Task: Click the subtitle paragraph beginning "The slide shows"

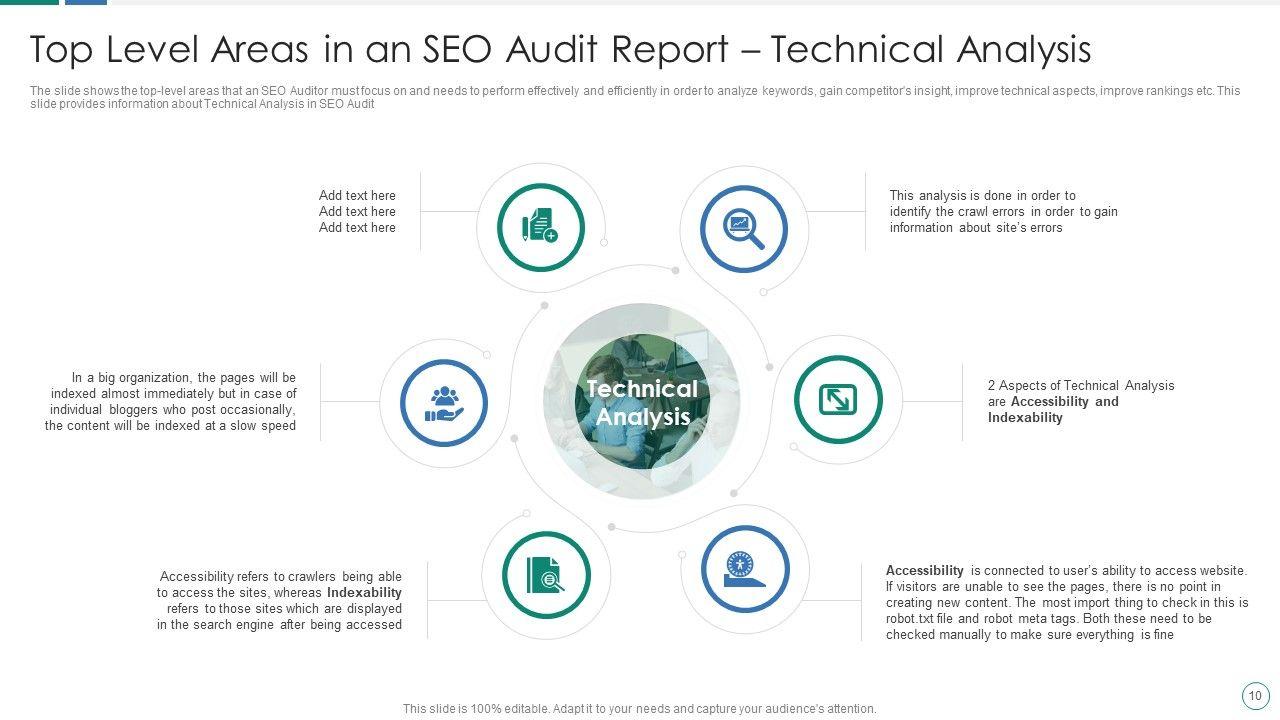Action: coord(635,97)
